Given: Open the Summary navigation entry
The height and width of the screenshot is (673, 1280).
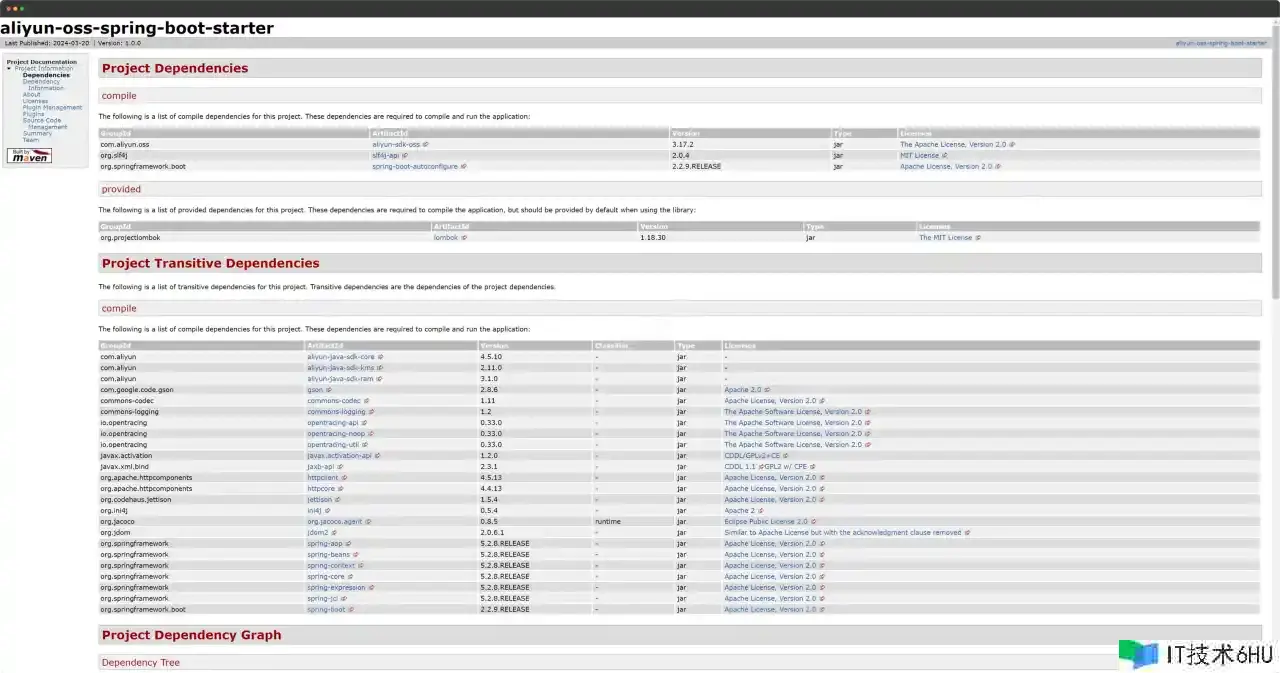Looking at the screenshot, I should pos(37,134).
